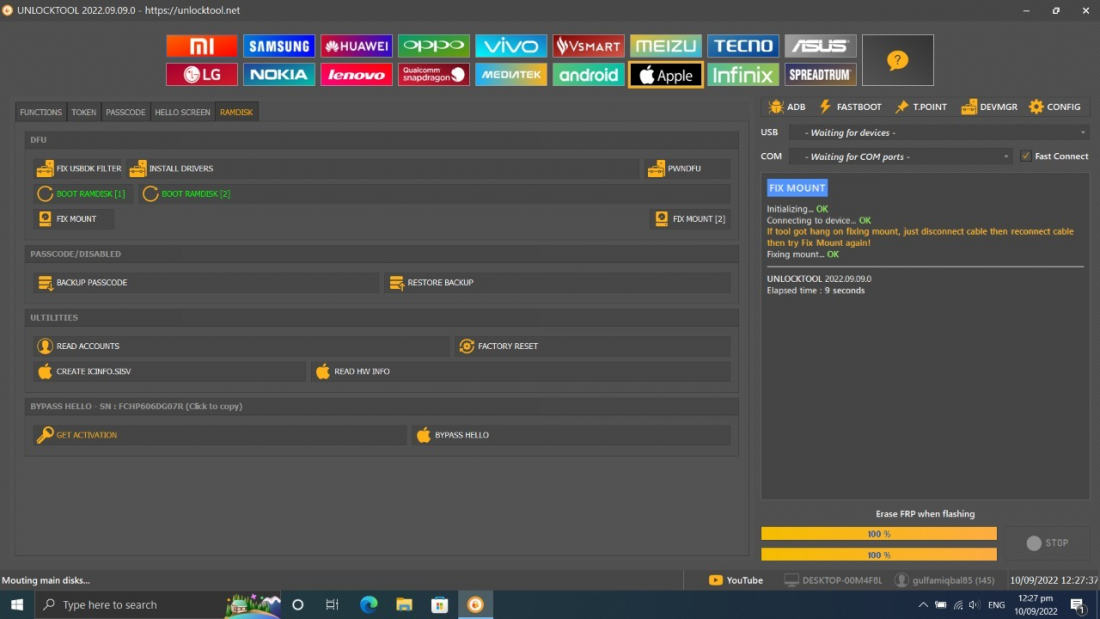
Task: Open the Vivo brand section
Action: tap(511, 46)
